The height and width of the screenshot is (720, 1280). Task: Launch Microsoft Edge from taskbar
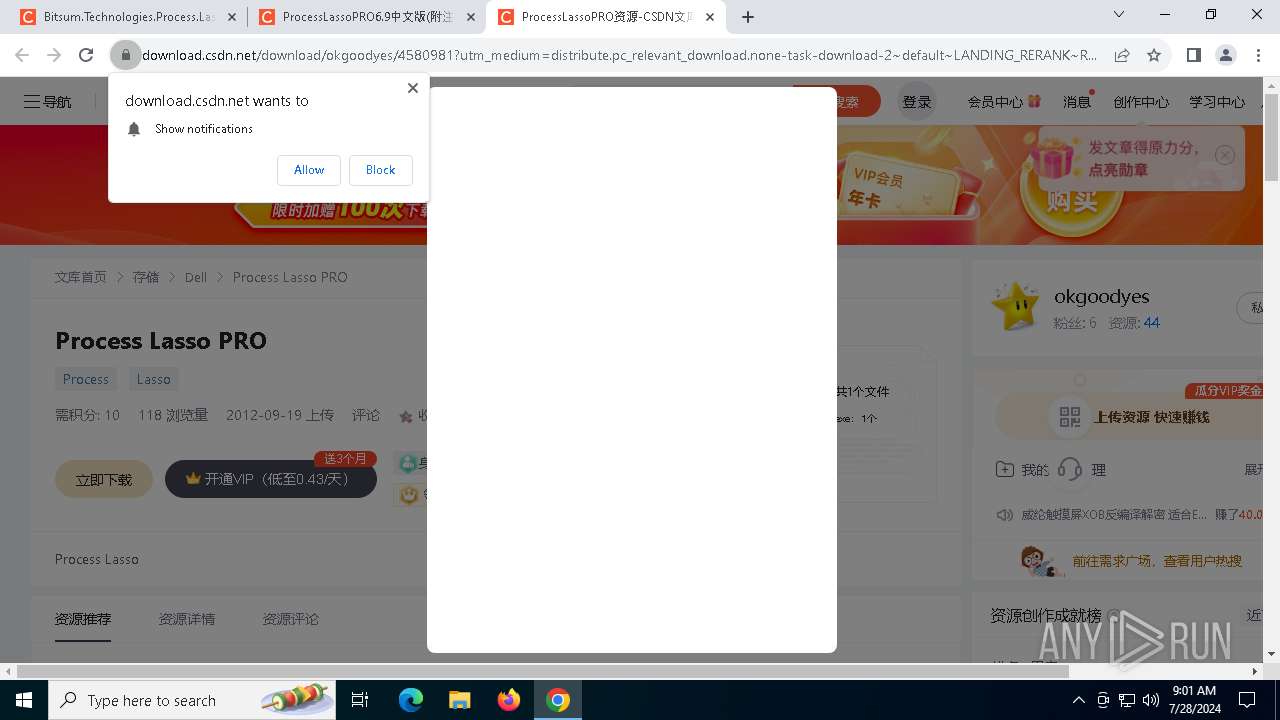pyautogui.click(x=411, y=700)
